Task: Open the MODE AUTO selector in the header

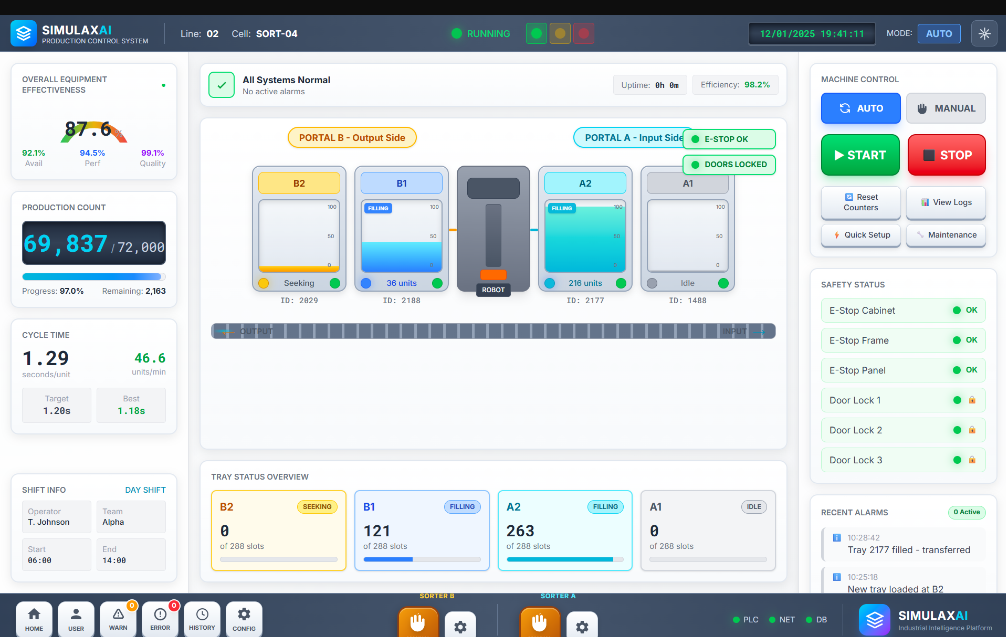Action: click(x=938, y=32)
